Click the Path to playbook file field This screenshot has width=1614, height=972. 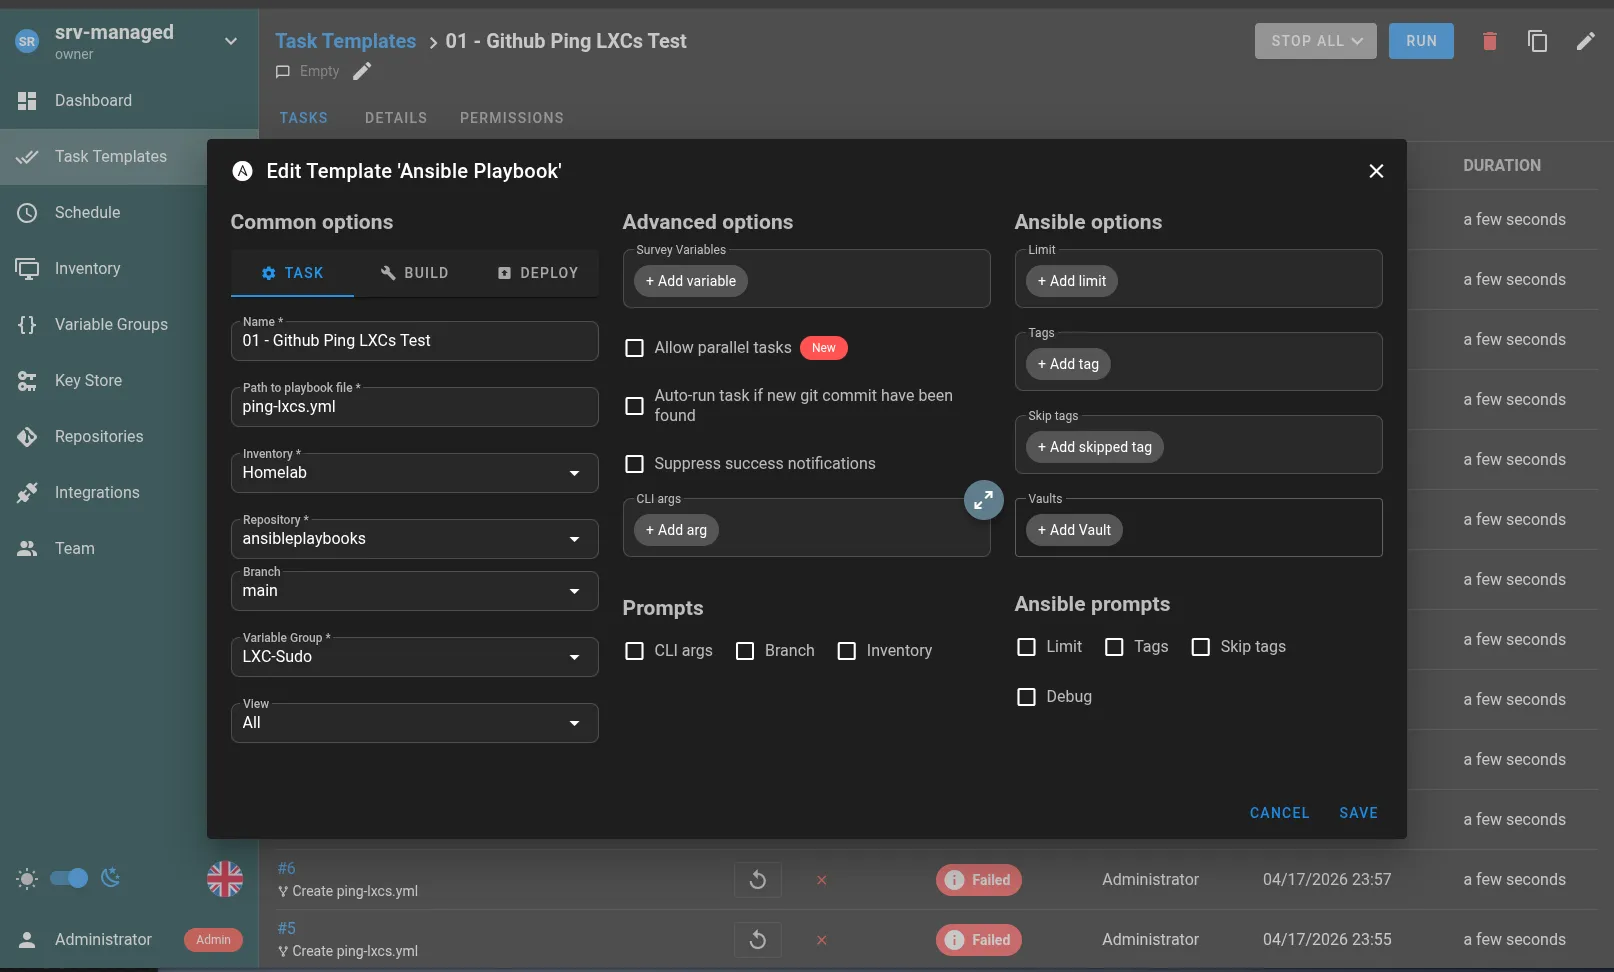(x=414, y=407)
